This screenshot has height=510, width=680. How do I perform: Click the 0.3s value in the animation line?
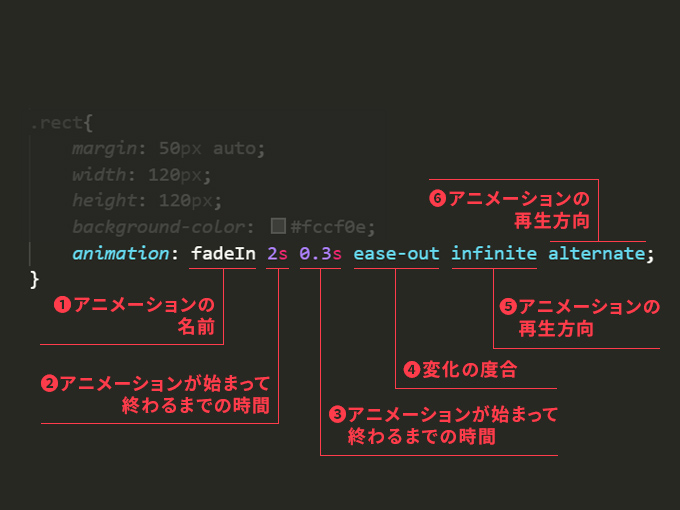coord(320,253)
